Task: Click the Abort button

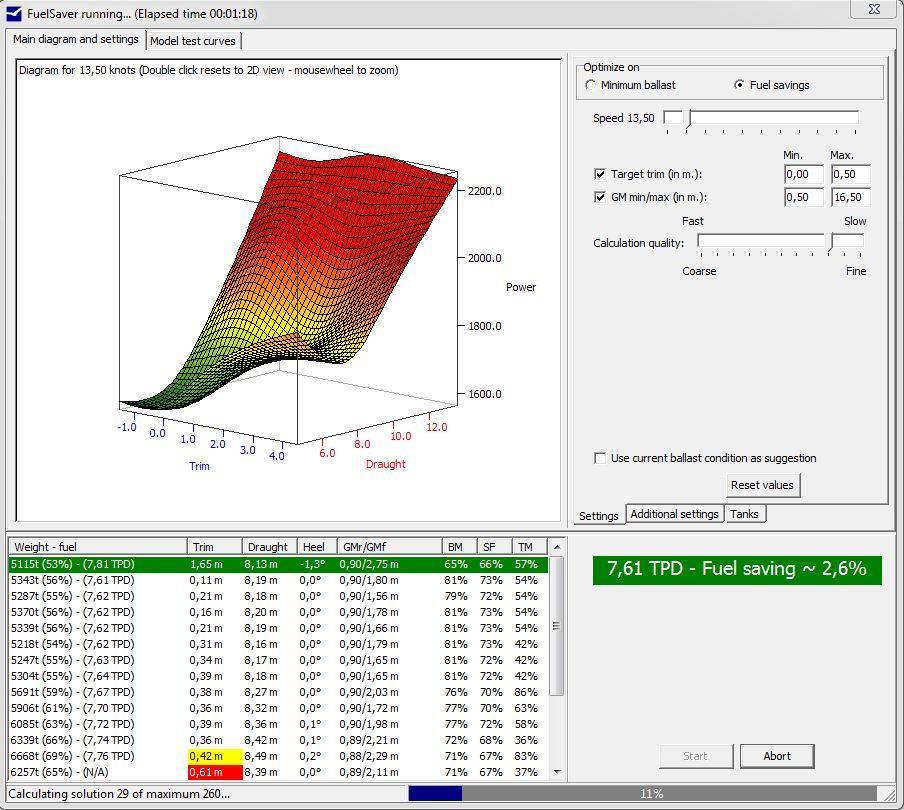Action: [777, 756]
